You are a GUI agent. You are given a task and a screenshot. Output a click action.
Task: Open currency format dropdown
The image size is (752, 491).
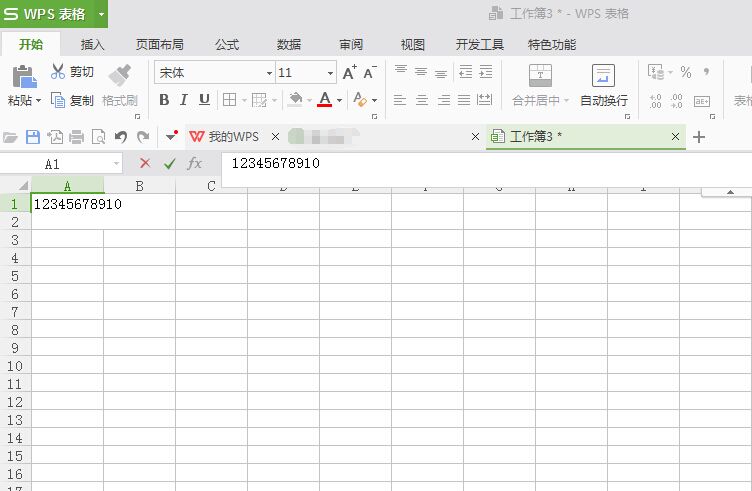pos(670,72)
